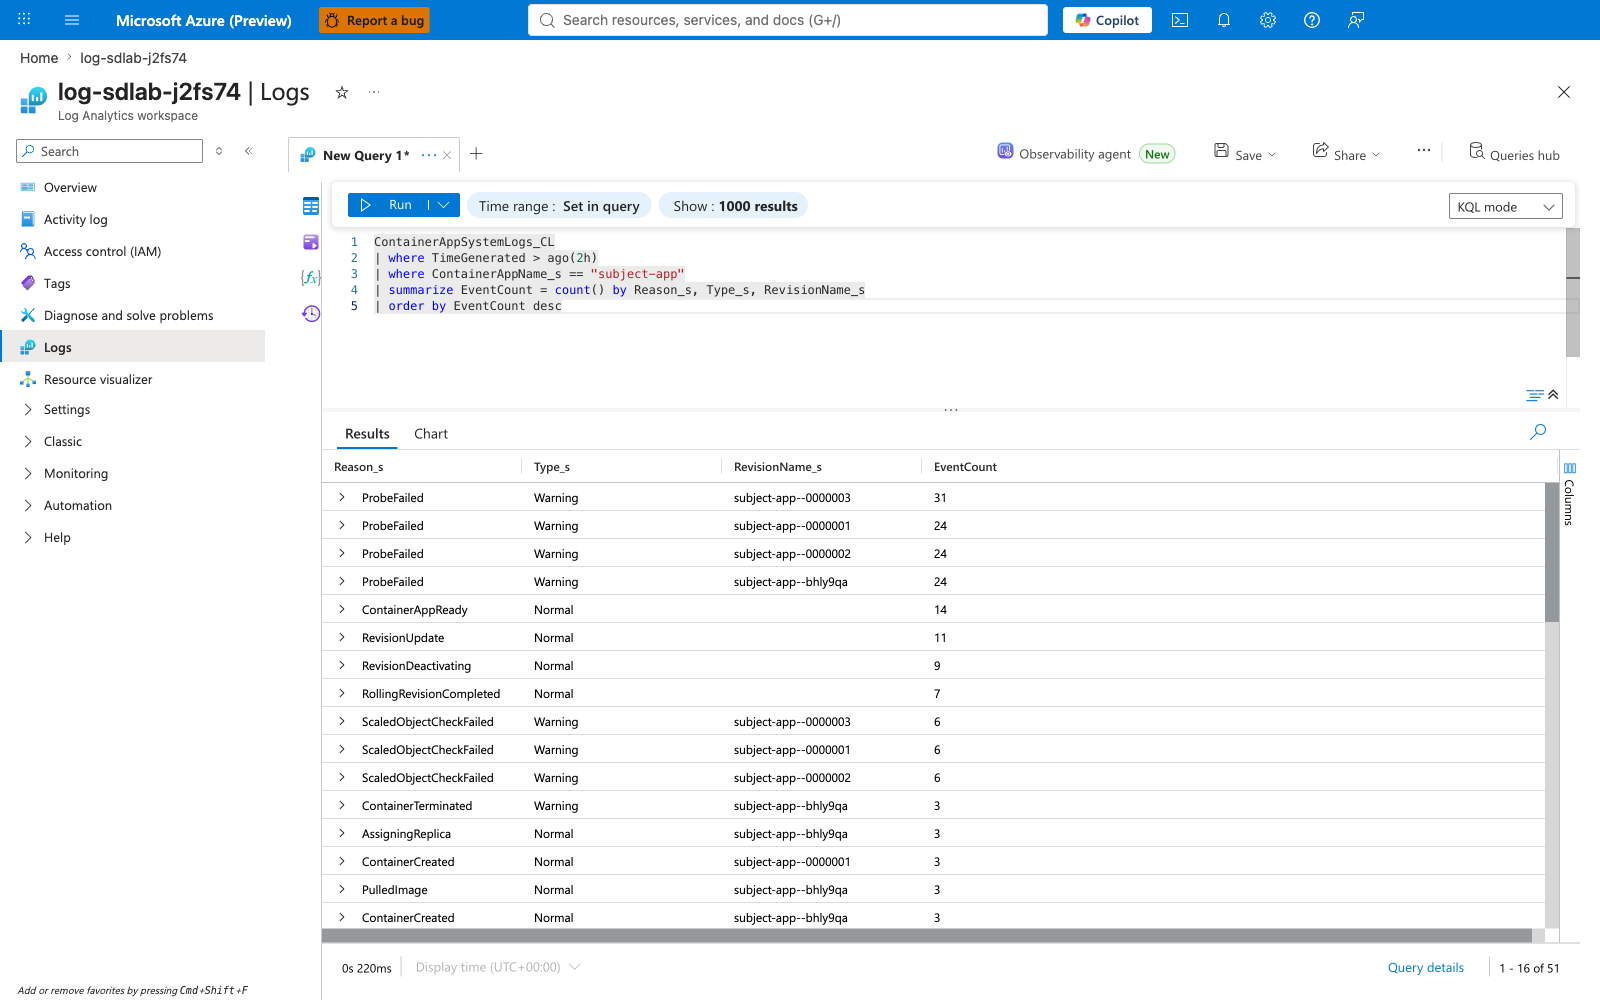Expand the ContainerAppReady result row
This screenshot has width=1600, height=1000.
(x=342, y=609)
